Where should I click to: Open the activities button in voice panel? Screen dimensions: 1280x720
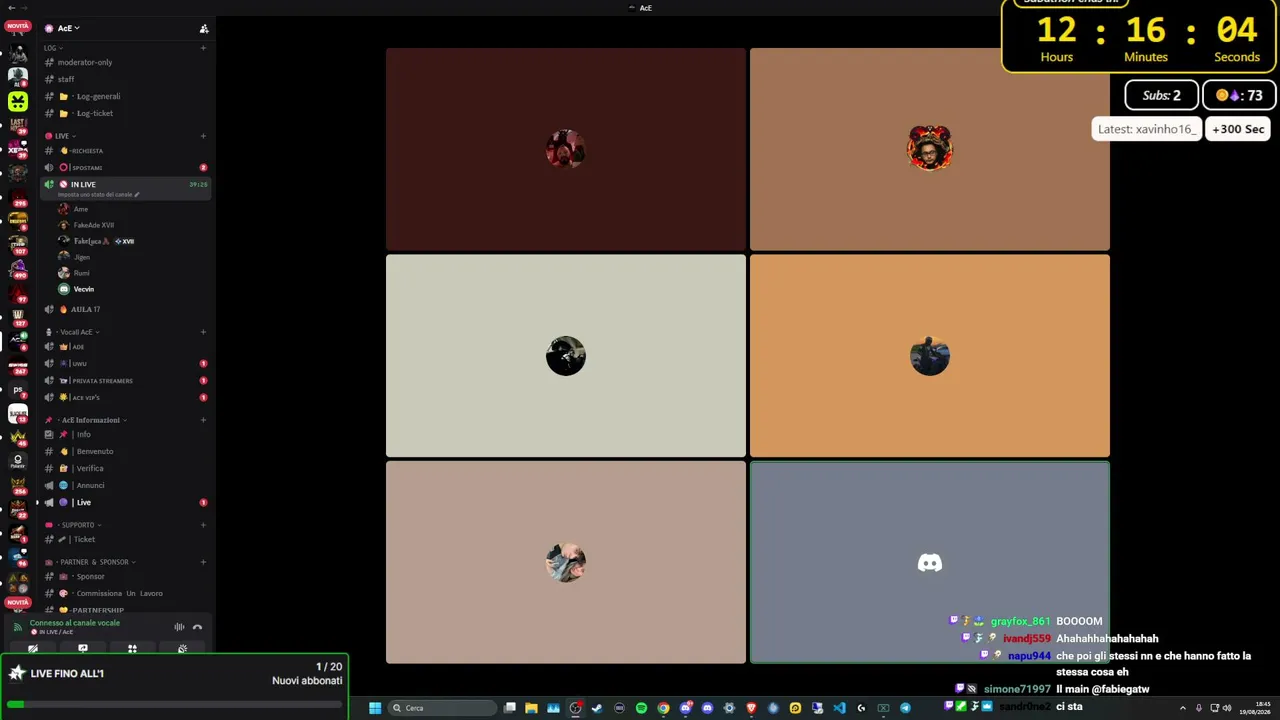point(132,649)
